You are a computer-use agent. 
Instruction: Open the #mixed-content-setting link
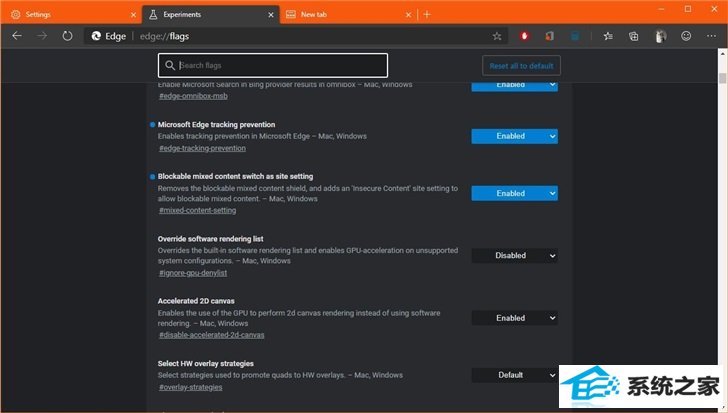[x=197, y=210]
